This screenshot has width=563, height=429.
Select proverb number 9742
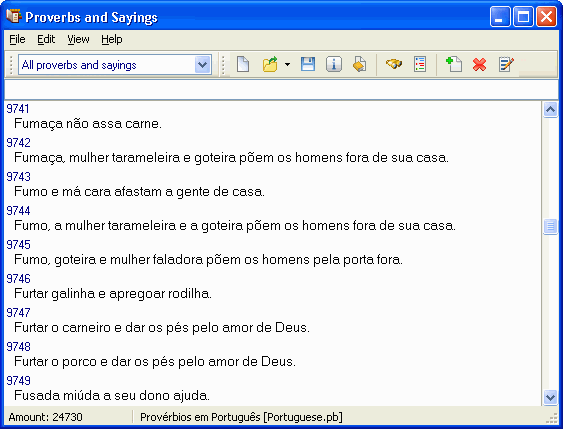pyautogui.click(x=19, y=143)
